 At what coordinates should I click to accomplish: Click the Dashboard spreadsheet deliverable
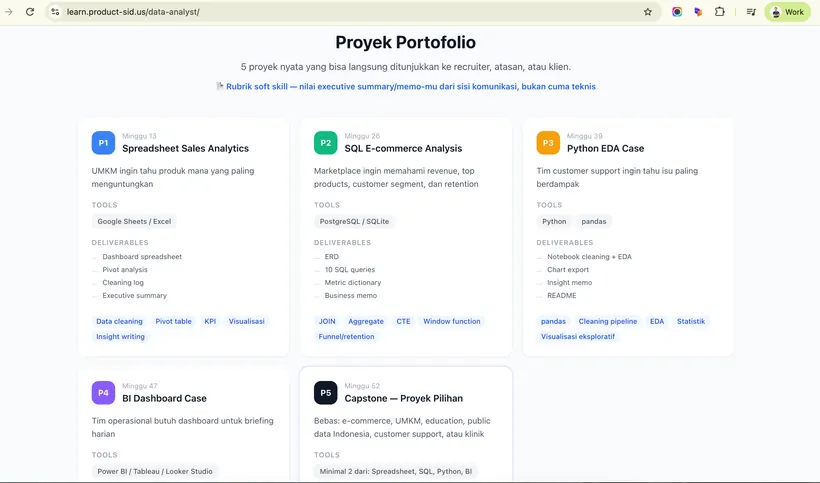pos(142,257)
